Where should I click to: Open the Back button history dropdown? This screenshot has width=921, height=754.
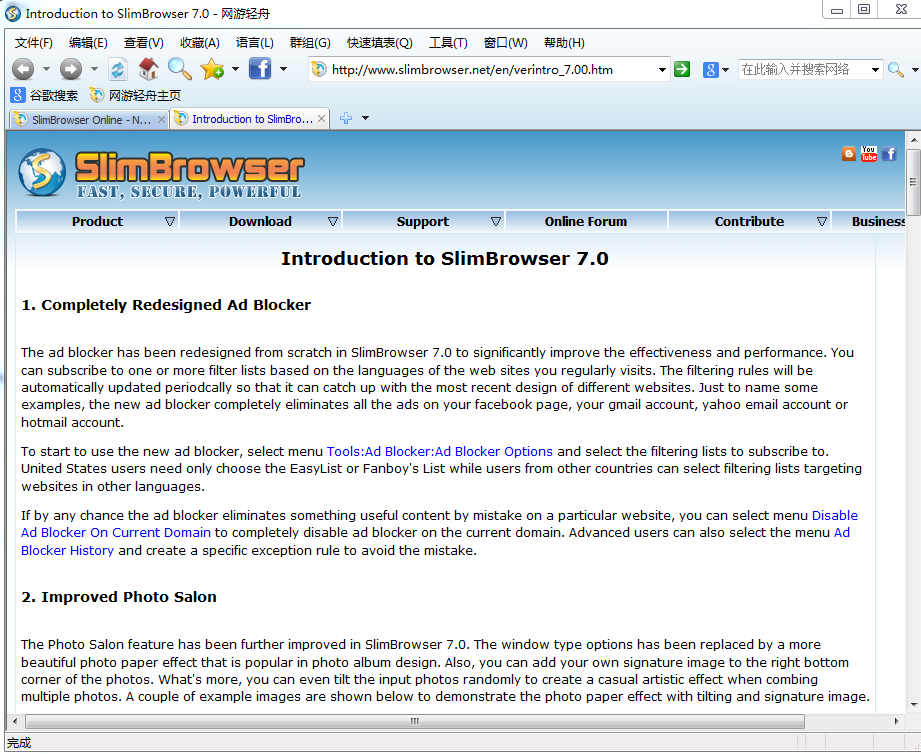click(46, 69)
